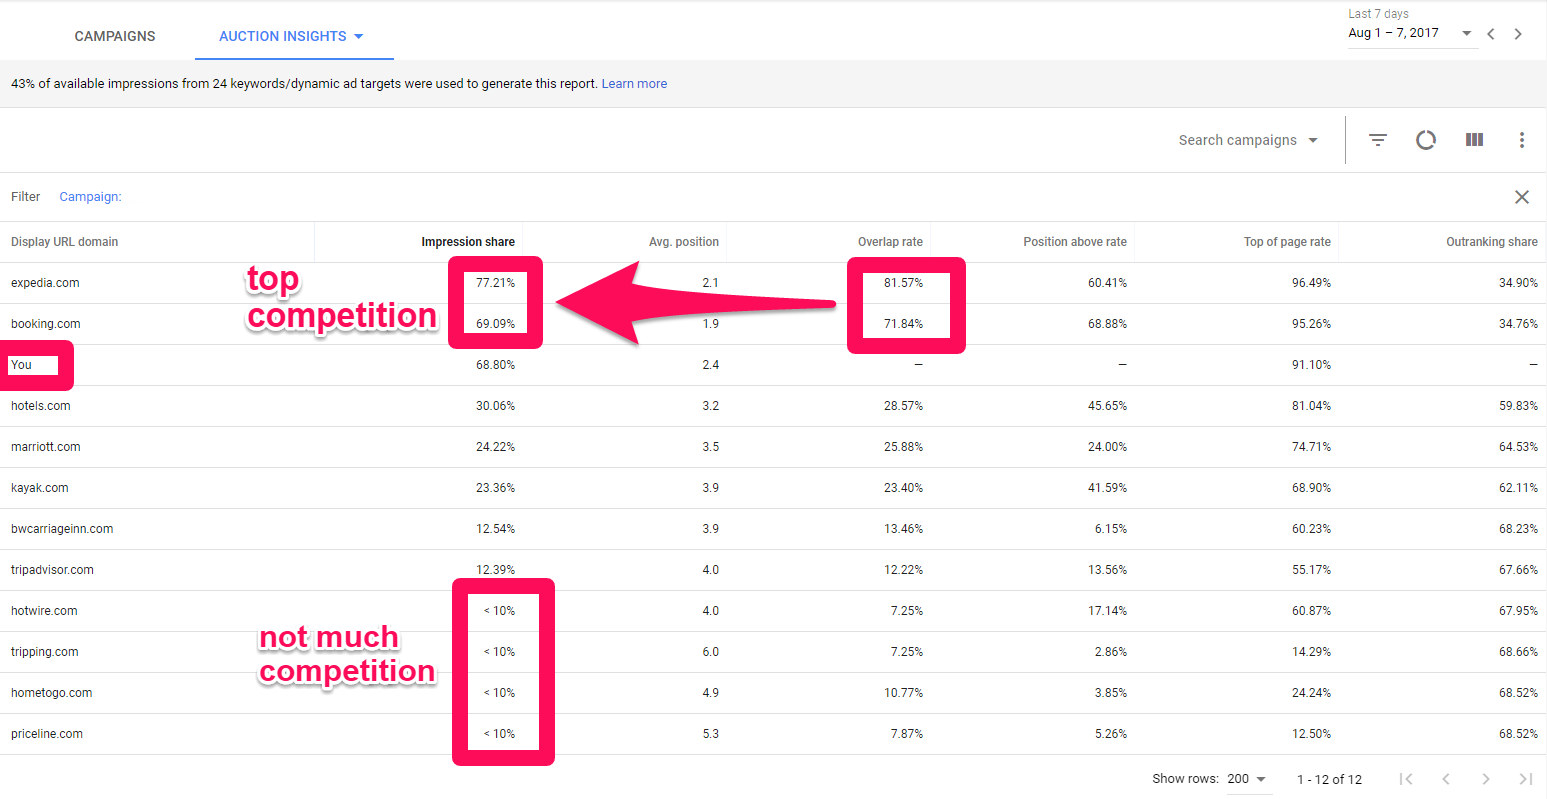The height and width of the screenshot is (799, 1547).
Task: Click the Campaign: filter link
Action: [x=90, y=197]
